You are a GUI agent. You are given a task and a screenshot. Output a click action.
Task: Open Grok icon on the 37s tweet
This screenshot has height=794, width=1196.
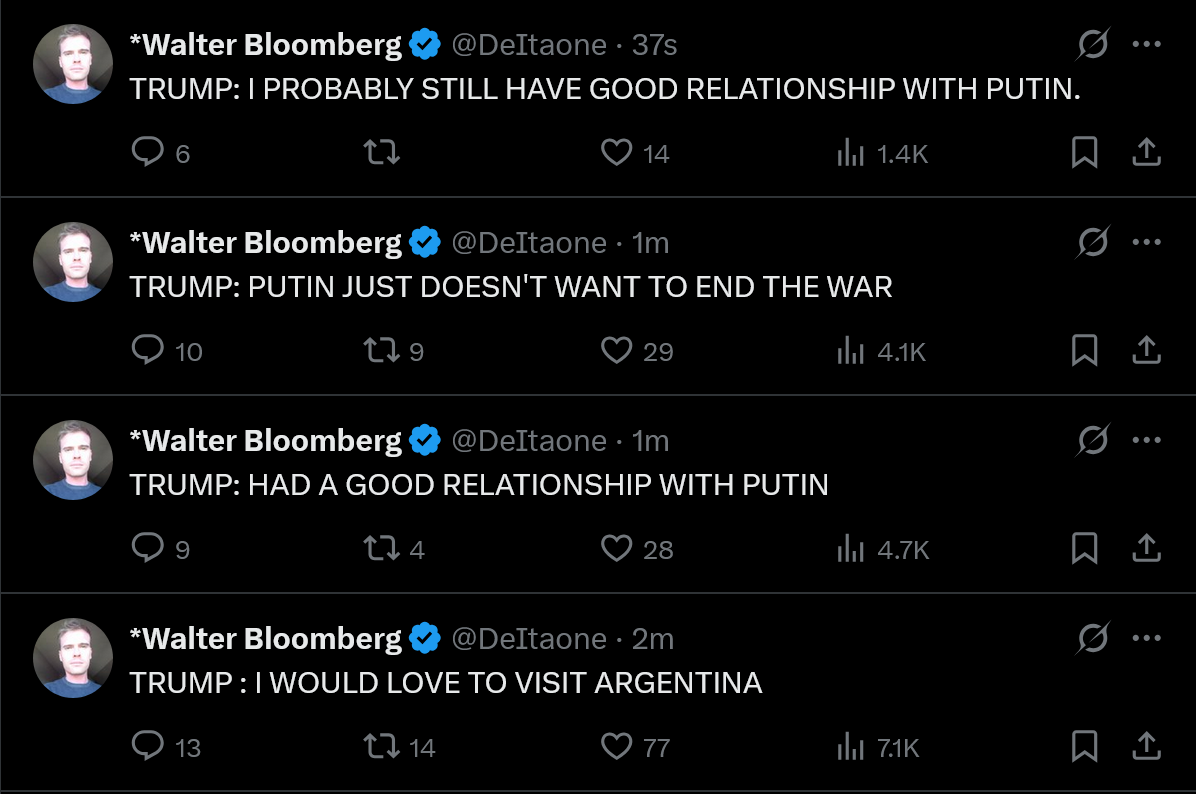[x=1093, y=44]
